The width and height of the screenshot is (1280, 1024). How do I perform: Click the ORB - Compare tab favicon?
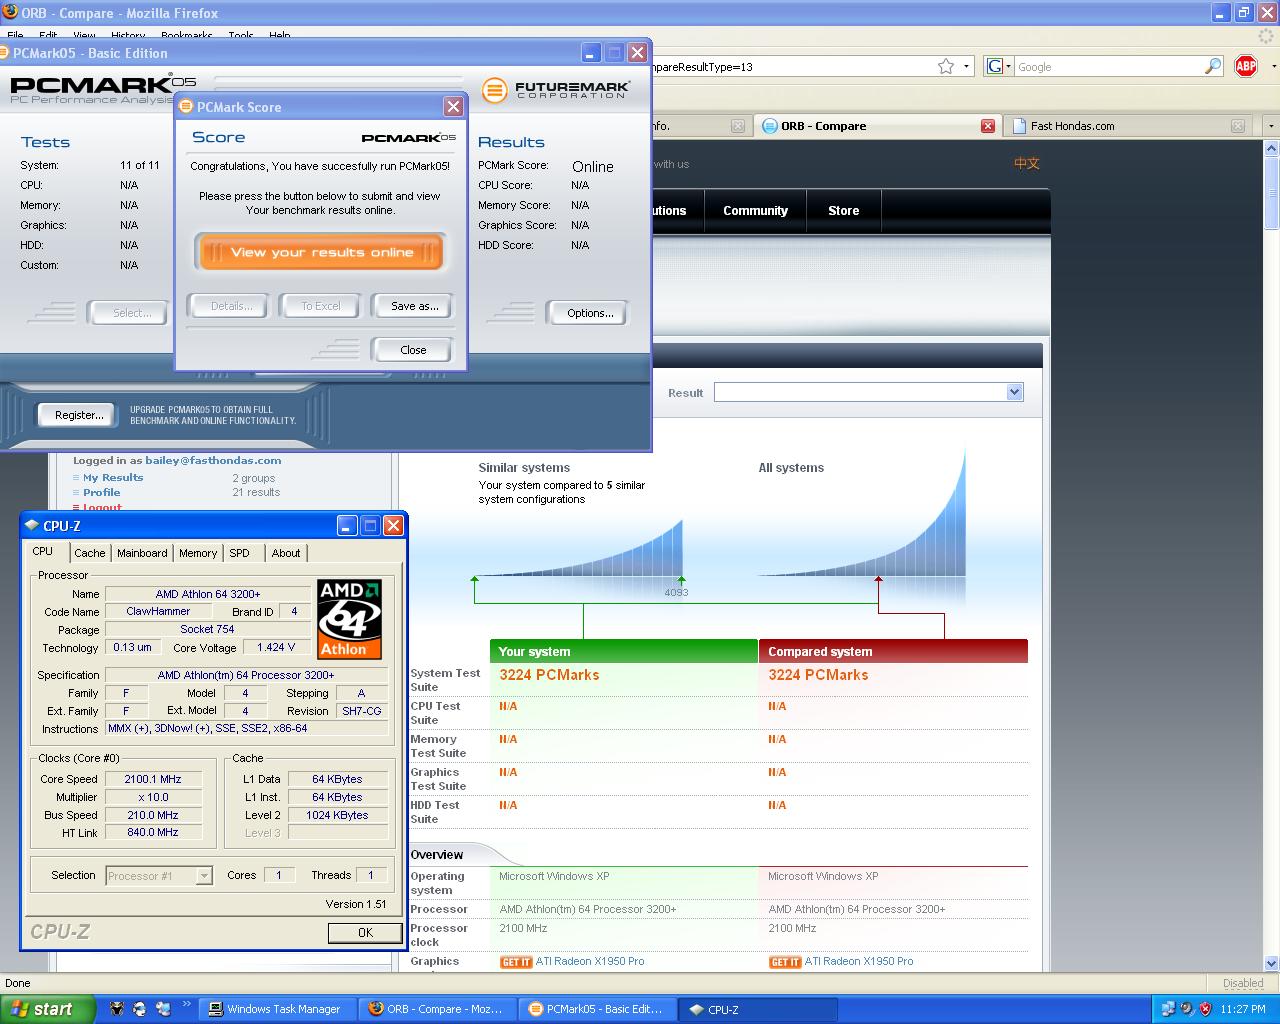click(x=770, y=126)
